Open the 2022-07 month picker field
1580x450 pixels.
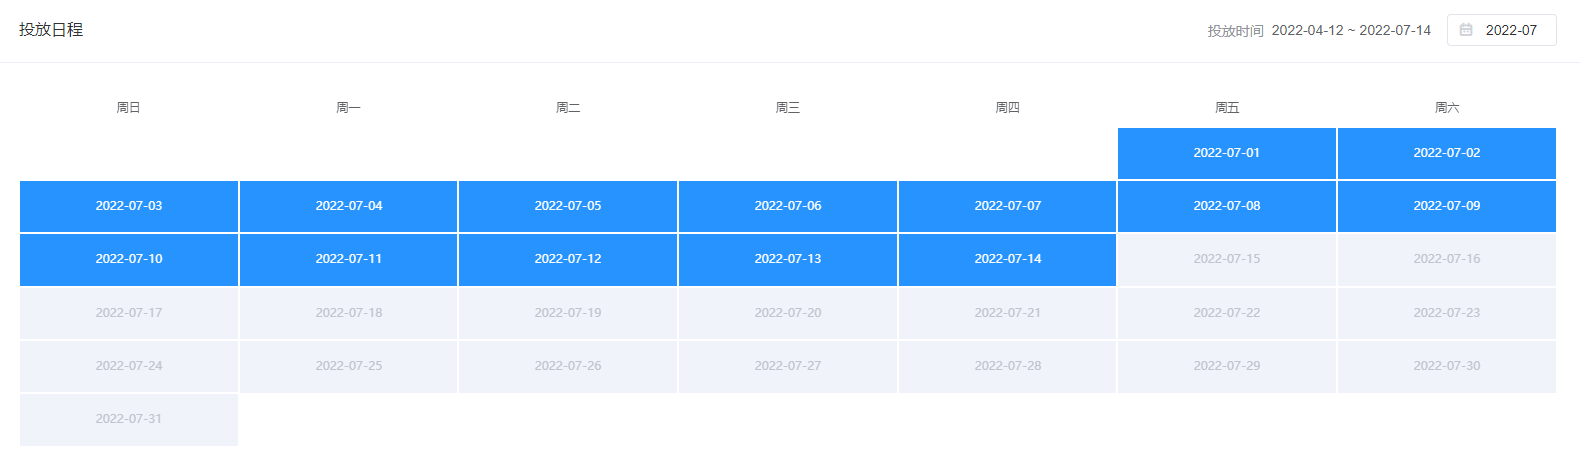[x=1502, y=30]
